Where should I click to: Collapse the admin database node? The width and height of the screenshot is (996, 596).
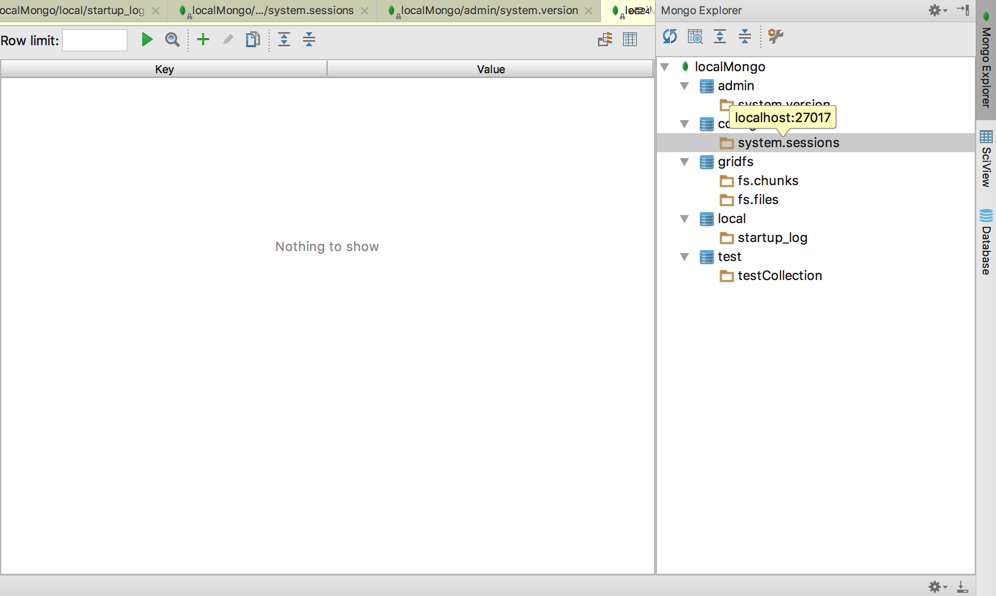tap(684, 86)
